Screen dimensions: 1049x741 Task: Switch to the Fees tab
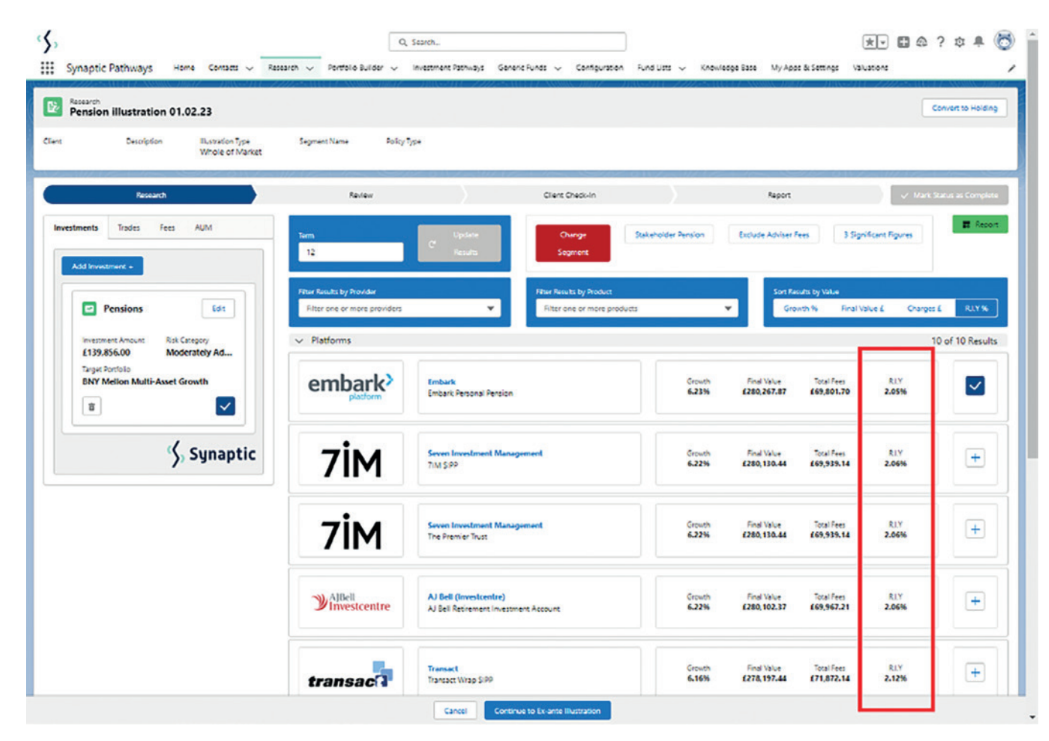point(167,227)
